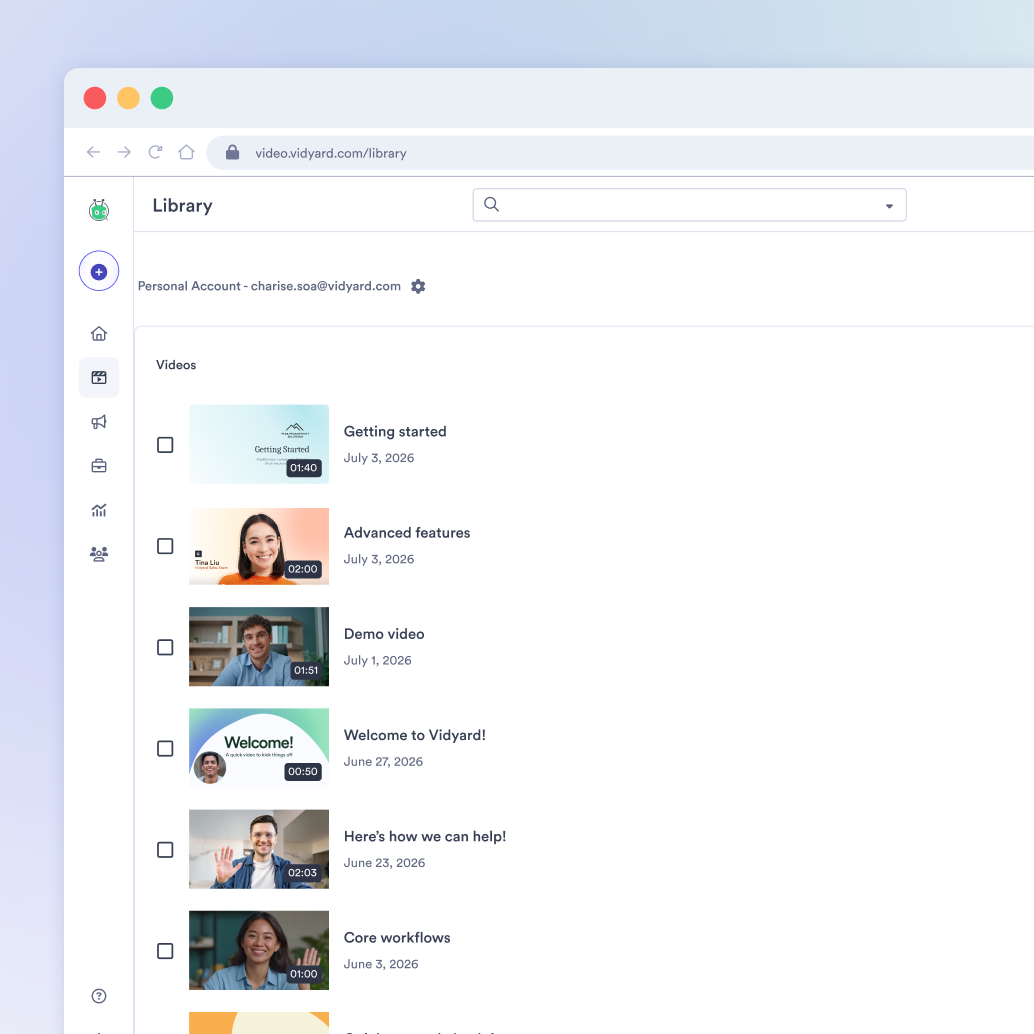Click the search magnifier icon
This screenshot has height=1034, width=1034.
click(x=491, y=204)
